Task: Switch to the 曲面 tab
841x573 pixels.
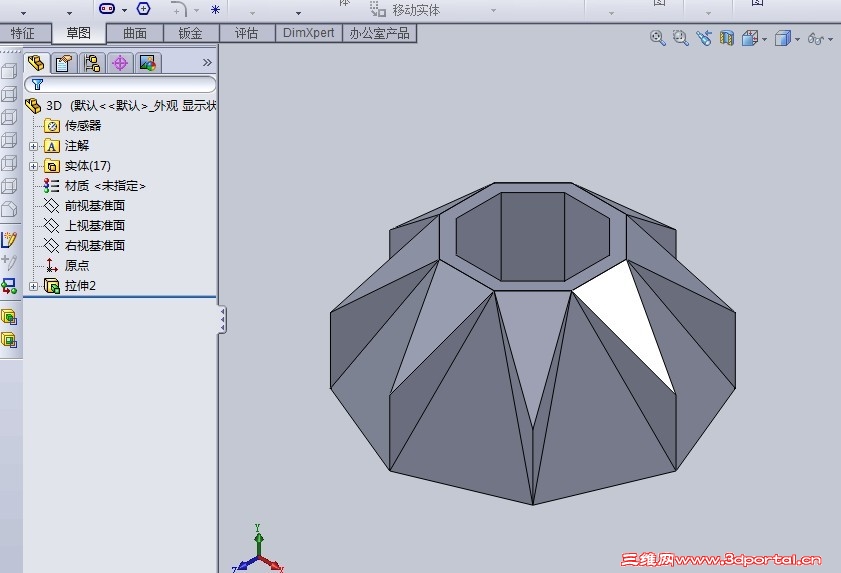Action: 135,33
